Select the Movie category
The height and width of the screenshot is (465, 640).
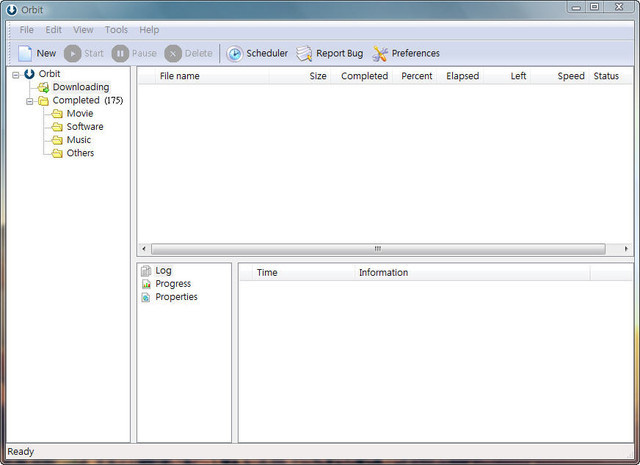(80, 113)
